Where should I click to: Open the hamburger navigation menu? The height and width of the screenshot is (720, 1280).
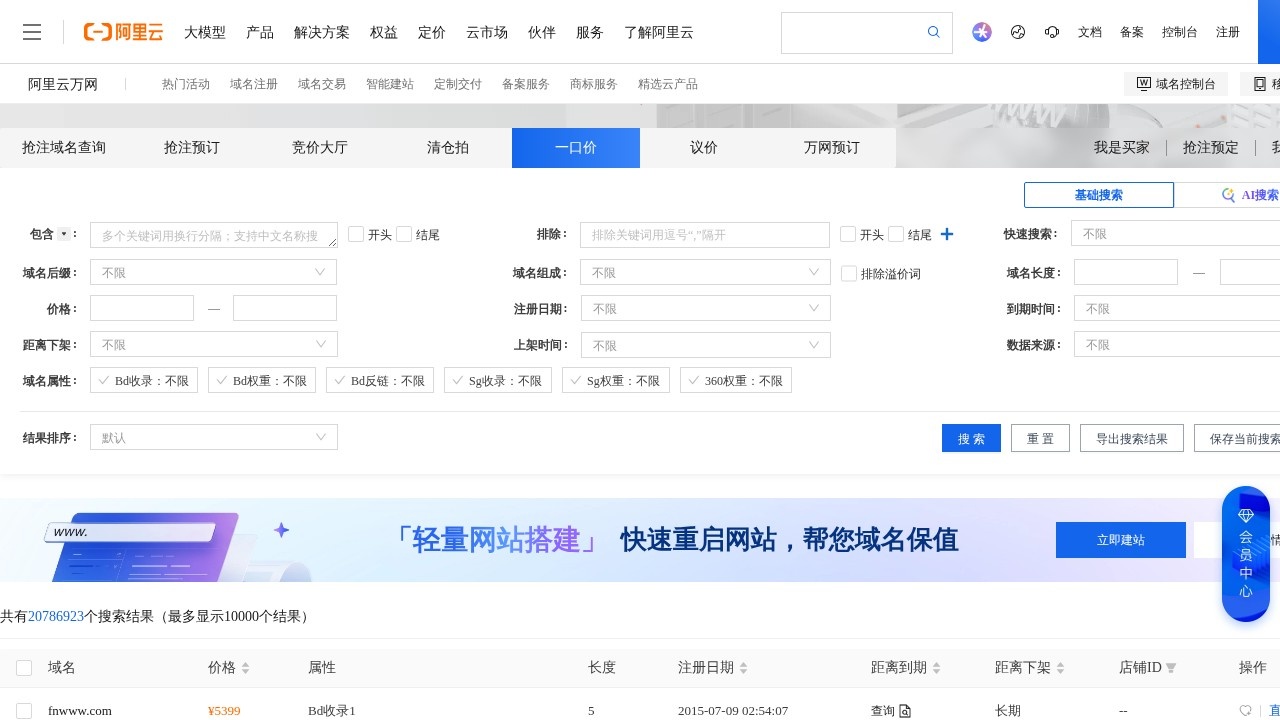tap(32, 32)
